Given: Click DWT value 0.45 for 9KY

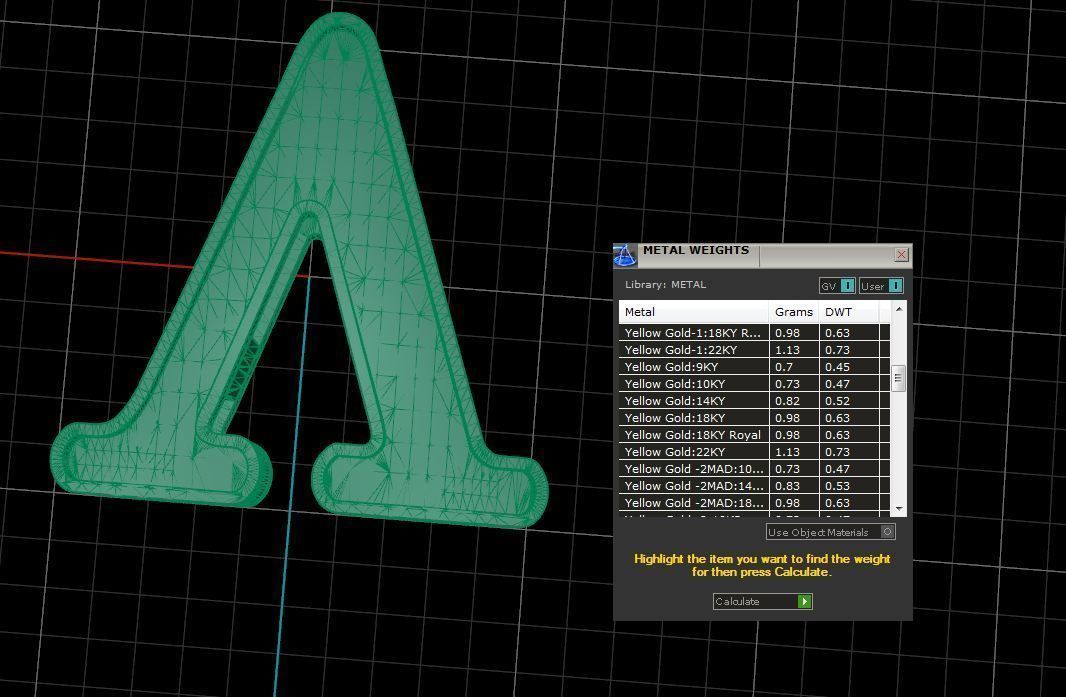Looking at the screenshot, I should click(838, 367).
